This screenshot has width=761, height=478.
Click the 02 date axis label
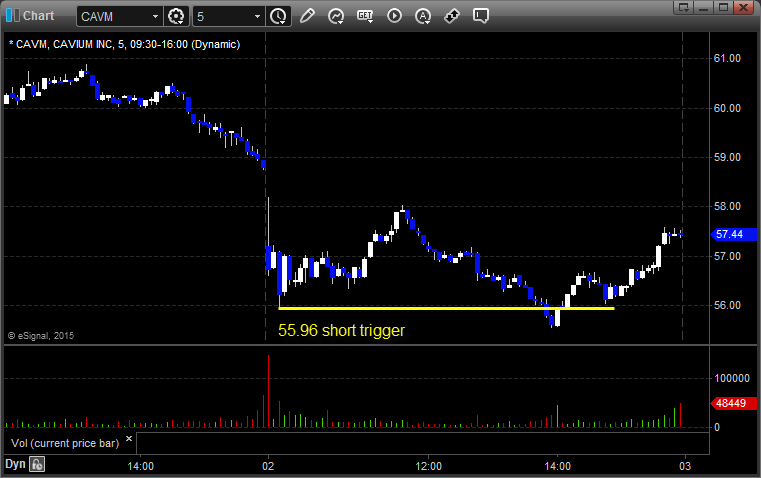[x=268, y=466]
